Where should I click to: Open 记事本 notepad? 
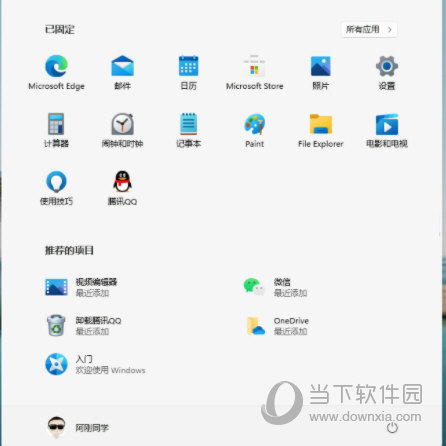coord(188,130)
